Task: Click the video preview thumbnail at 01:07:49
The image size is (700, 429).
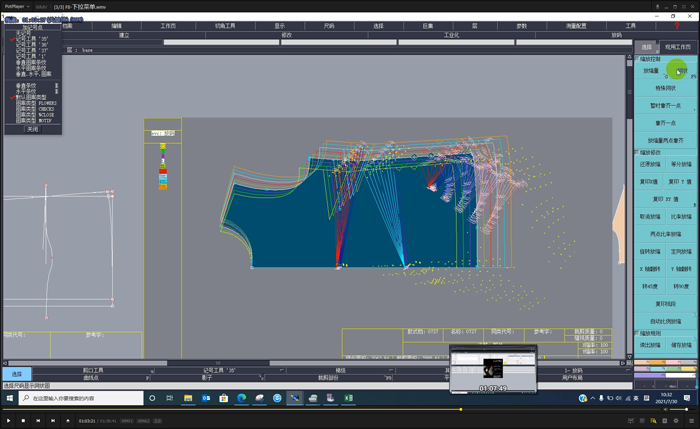Action: pyautogui.click(x=493, y=369)
